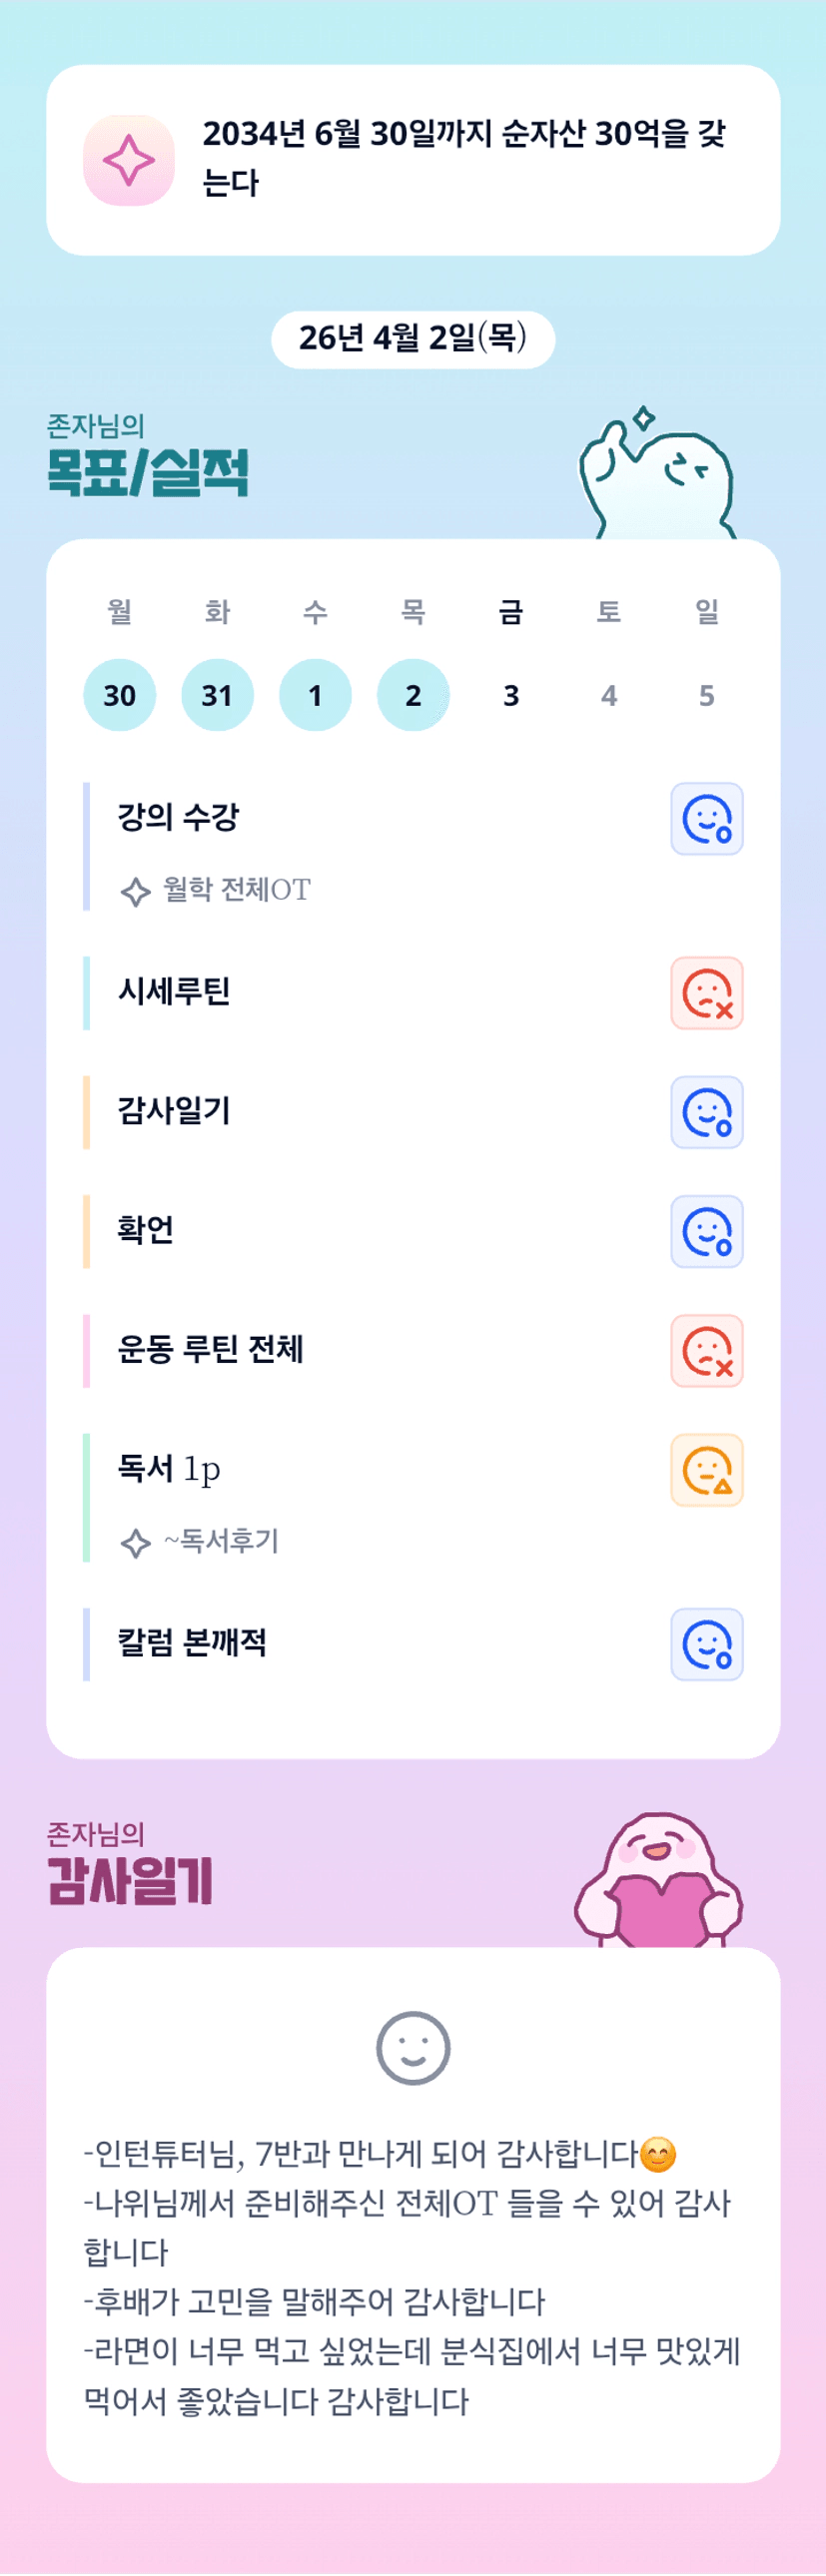
Task: Select Monday the 30th in week calendar
Action: pyautogui.click(x=120, y=695)
